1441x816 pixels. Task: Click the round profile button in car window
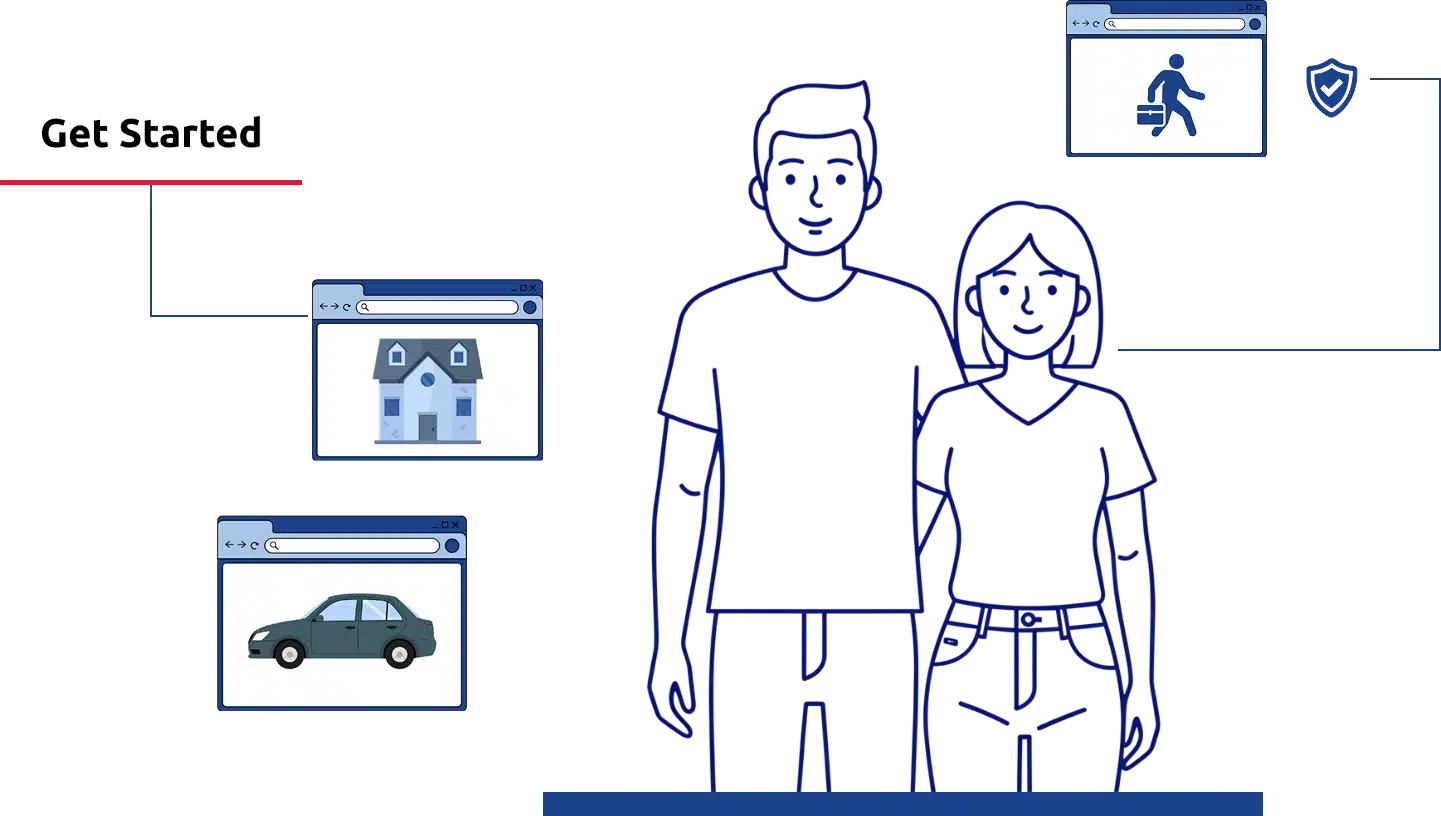click(x=452, y=545)
